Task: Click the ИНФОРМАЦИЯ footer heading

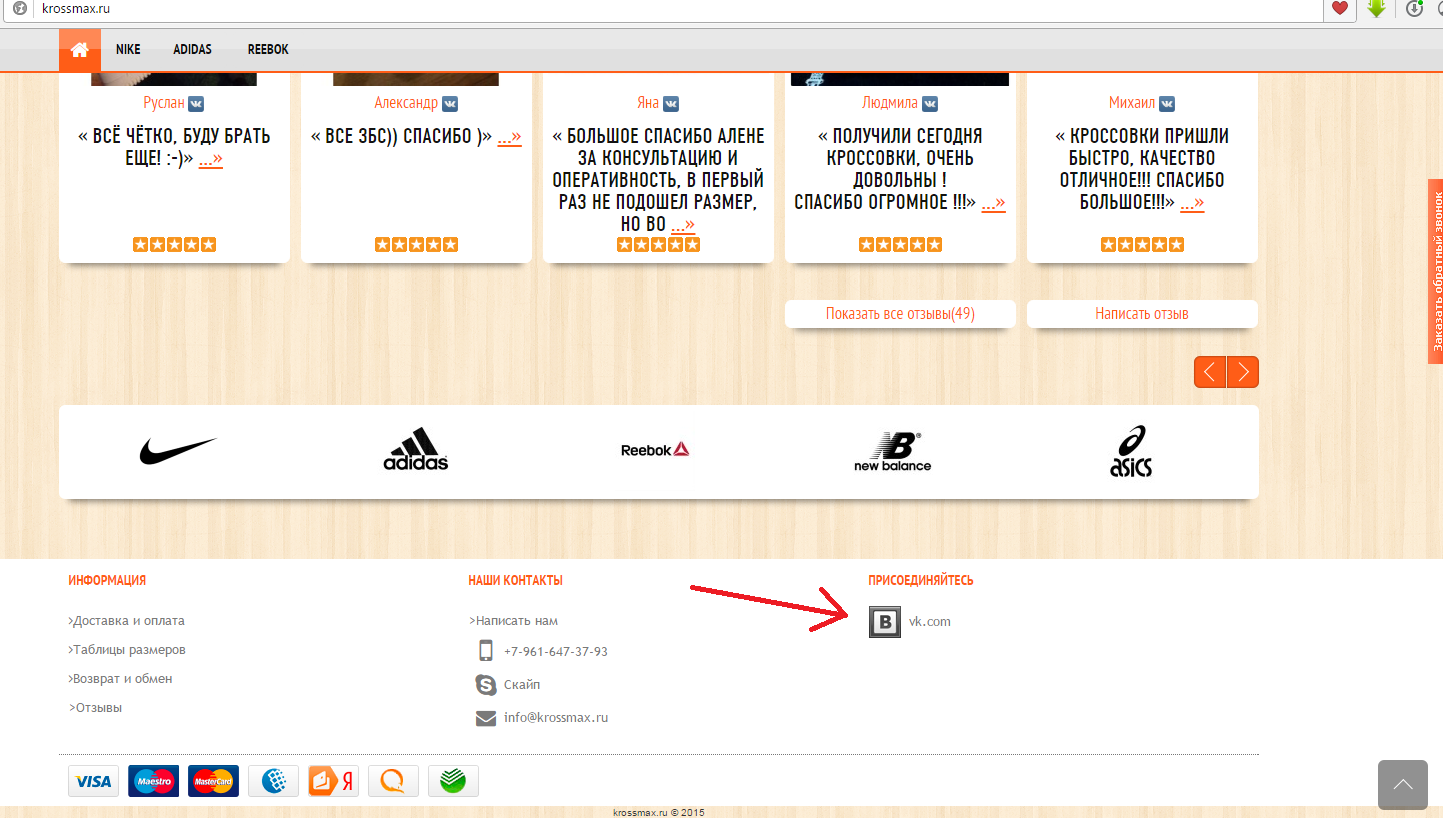Action: click(x=107, y=580)
